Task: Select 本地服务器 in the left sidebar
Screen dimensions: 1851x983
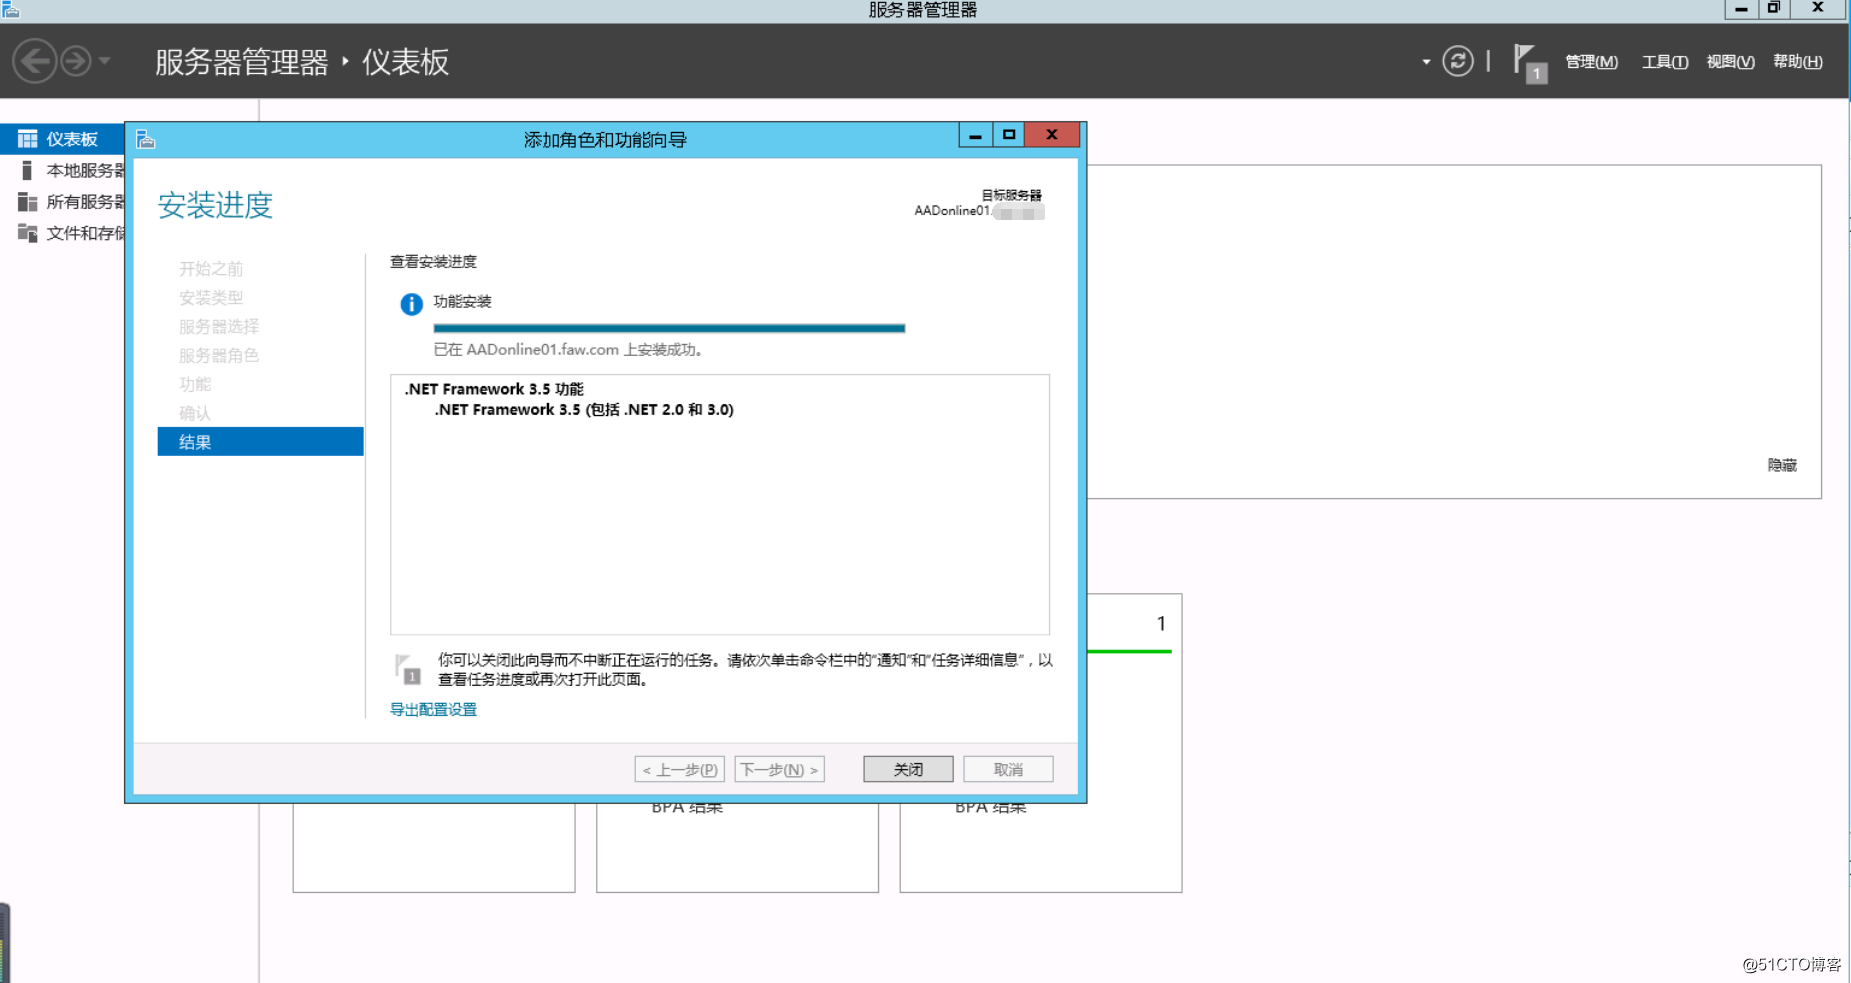Action: 62,171
